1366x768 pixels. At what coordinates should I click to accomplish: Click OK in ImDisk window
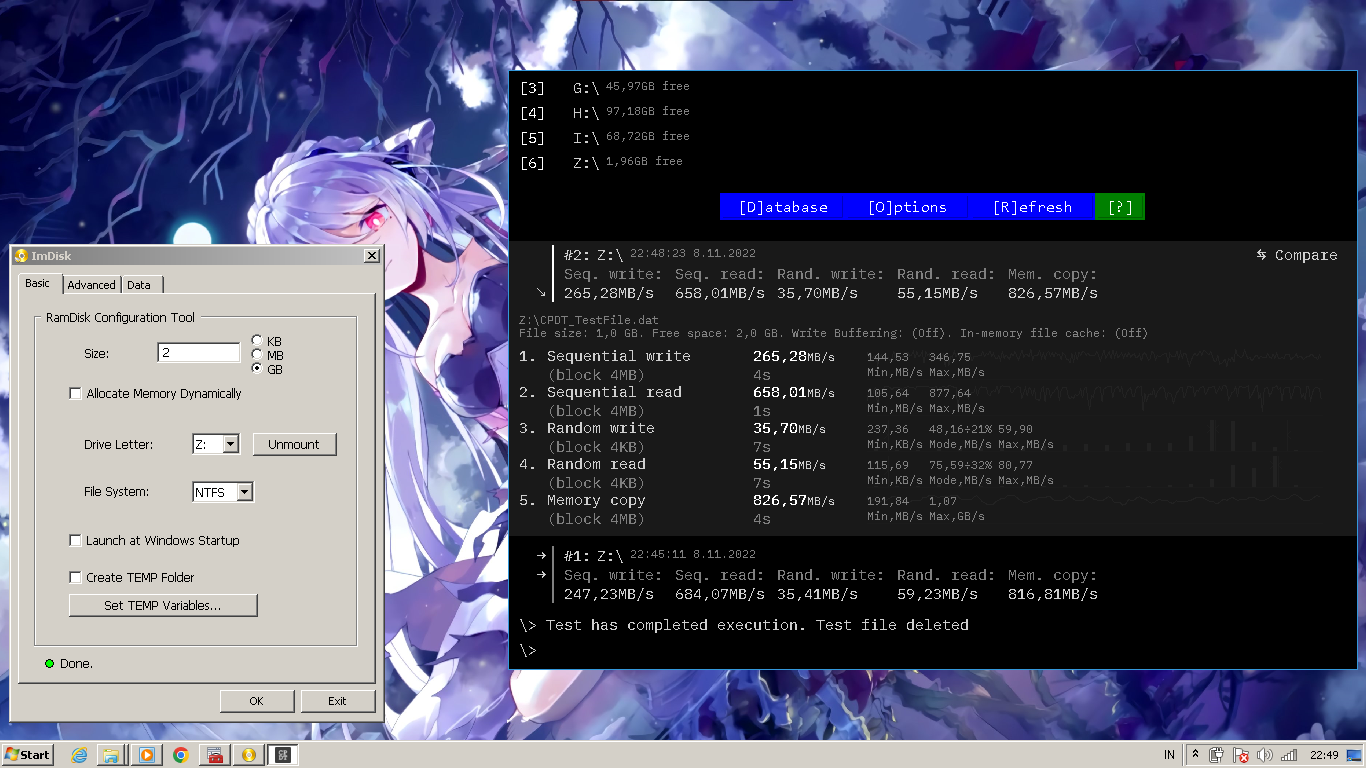pyautogui.click(x=257, y=701)
